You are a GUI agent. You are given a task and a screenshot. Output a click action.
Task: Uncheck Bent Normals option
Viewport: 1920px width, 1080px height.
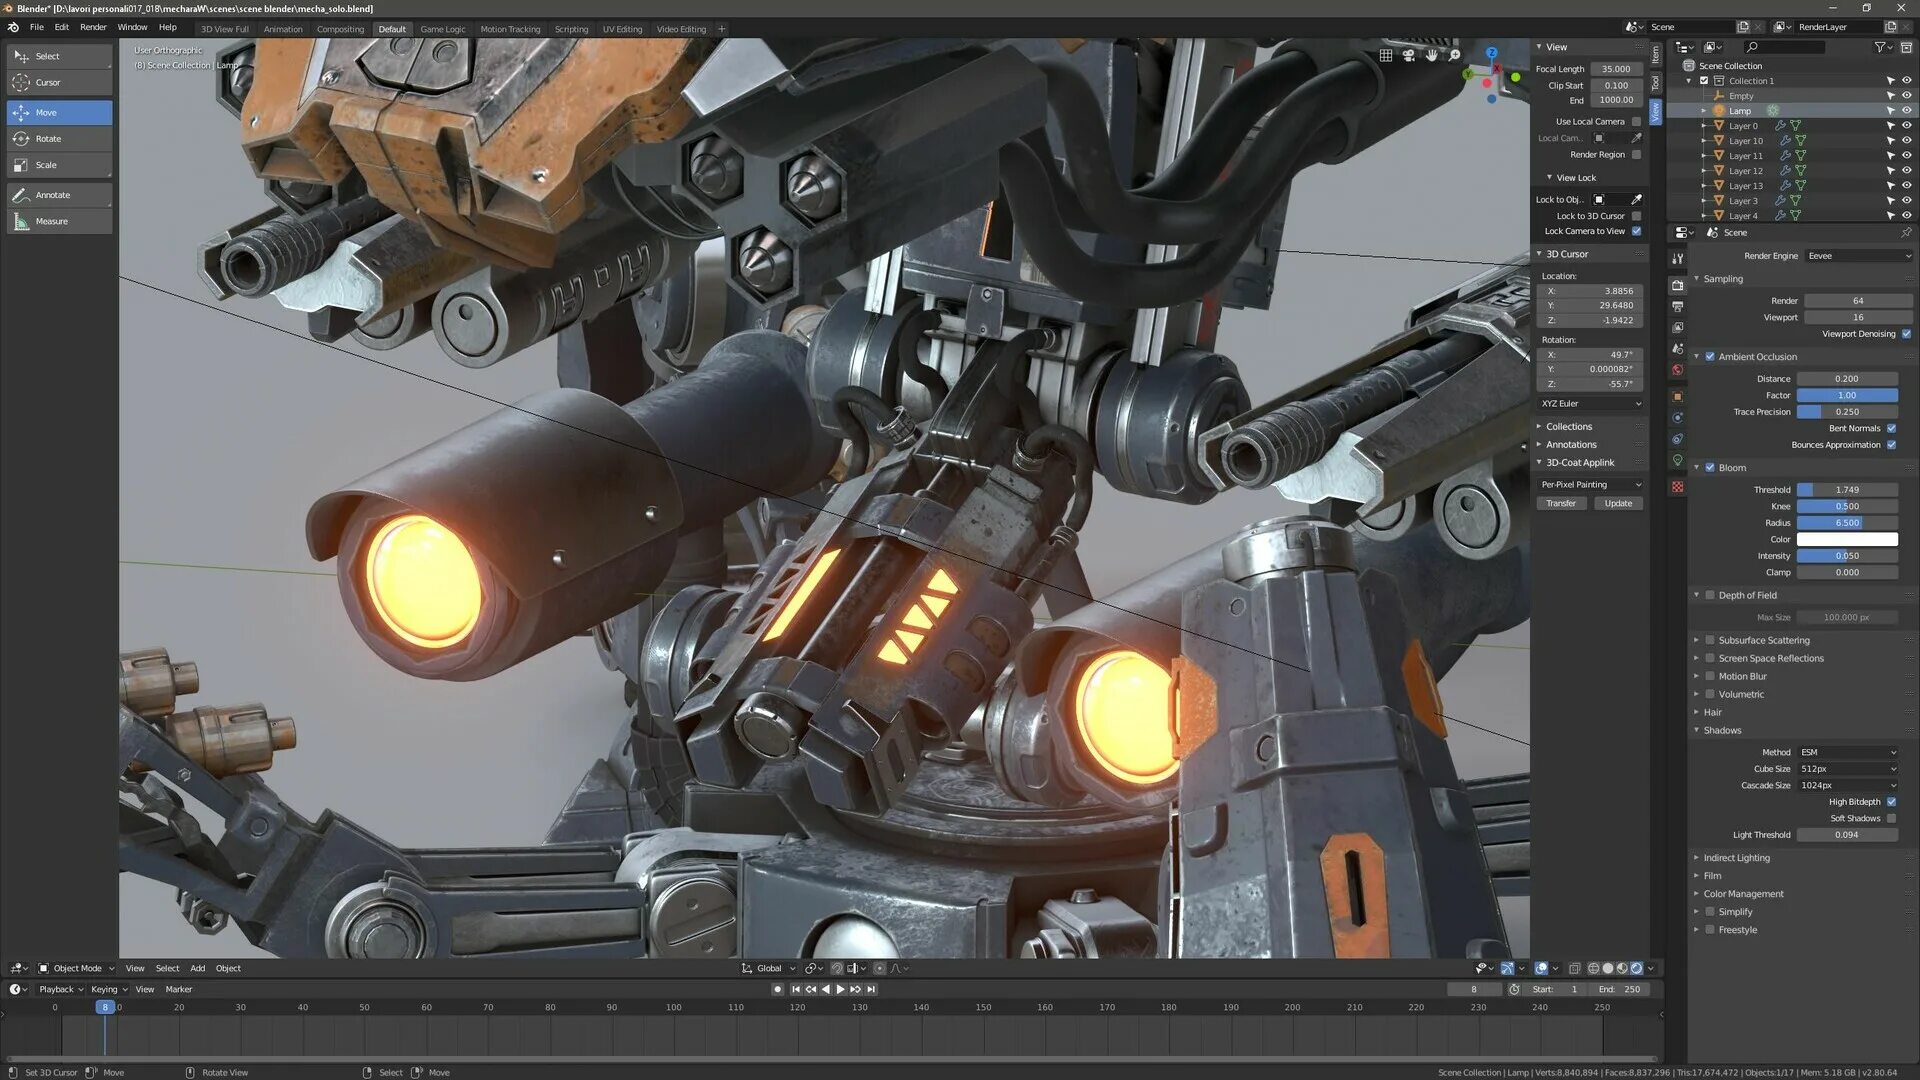coord(1891,428)
